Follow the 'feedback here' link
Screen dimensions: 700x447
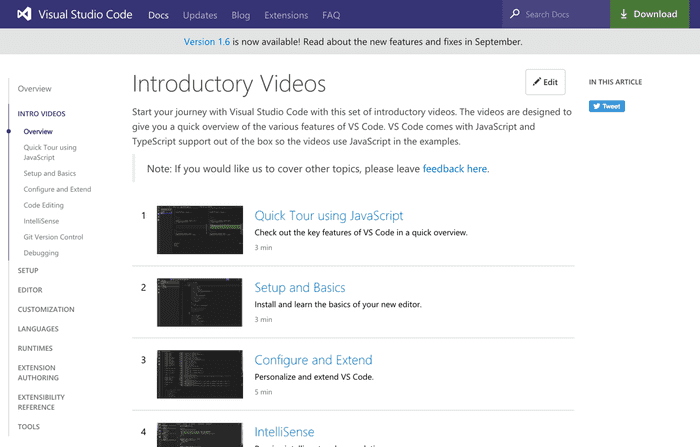tap(455, 169)
